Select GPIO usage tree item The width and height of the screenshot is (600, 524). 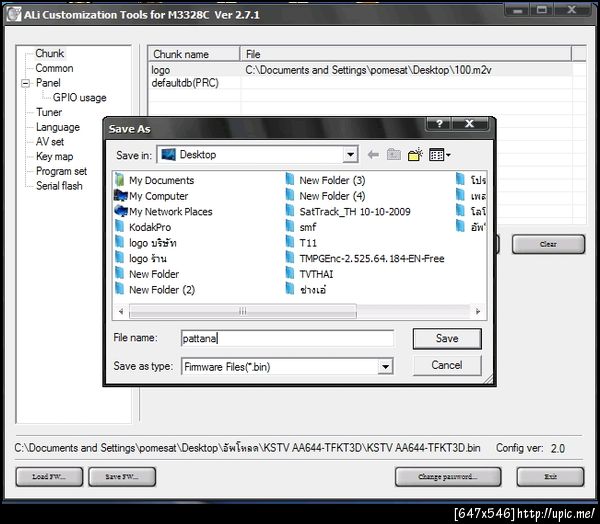(x=80, y=98)
